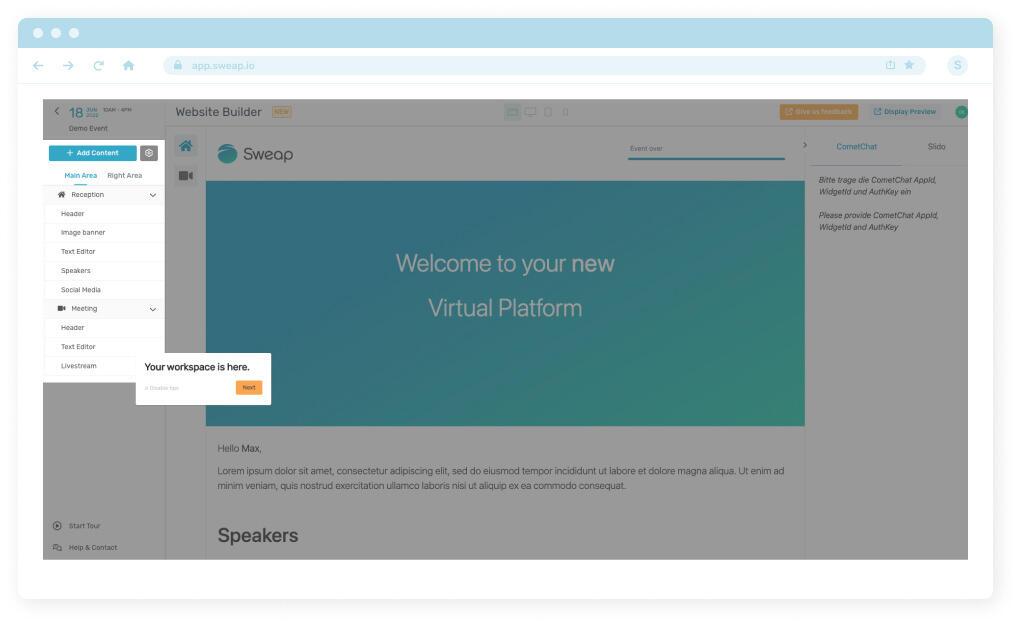
Task: Click the Add Content button
Action: (92, 153)
